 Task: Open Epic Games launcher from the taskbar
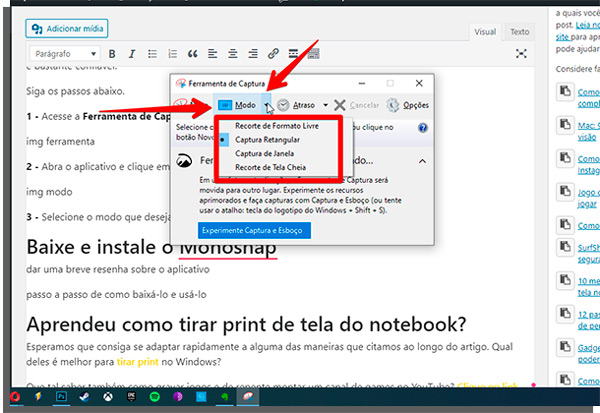(131, 397)
